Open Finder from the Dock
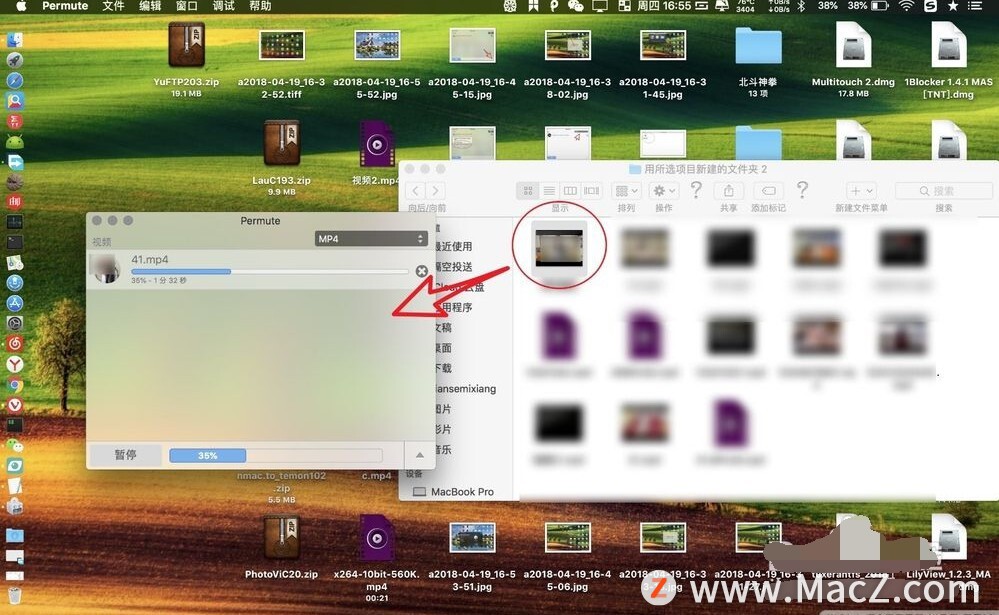 point(15,40)
